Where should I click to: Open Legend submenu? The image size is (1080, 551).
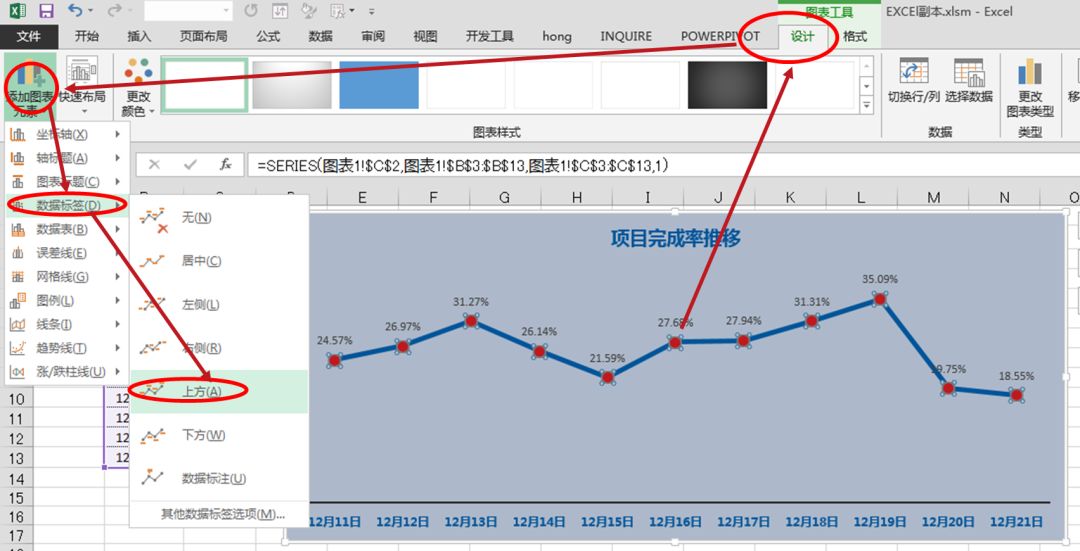point(67,300)
